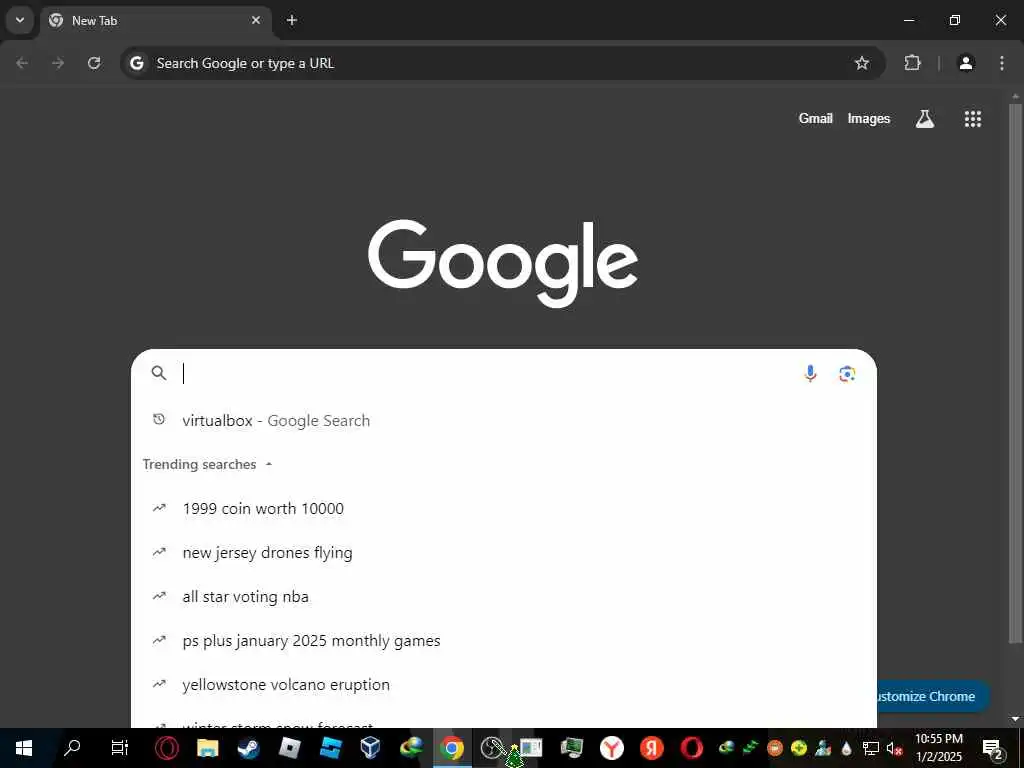This screenshot has height=768, width=1024.
Task: Open the Chrome profile avatar
Action: [965, 63]
